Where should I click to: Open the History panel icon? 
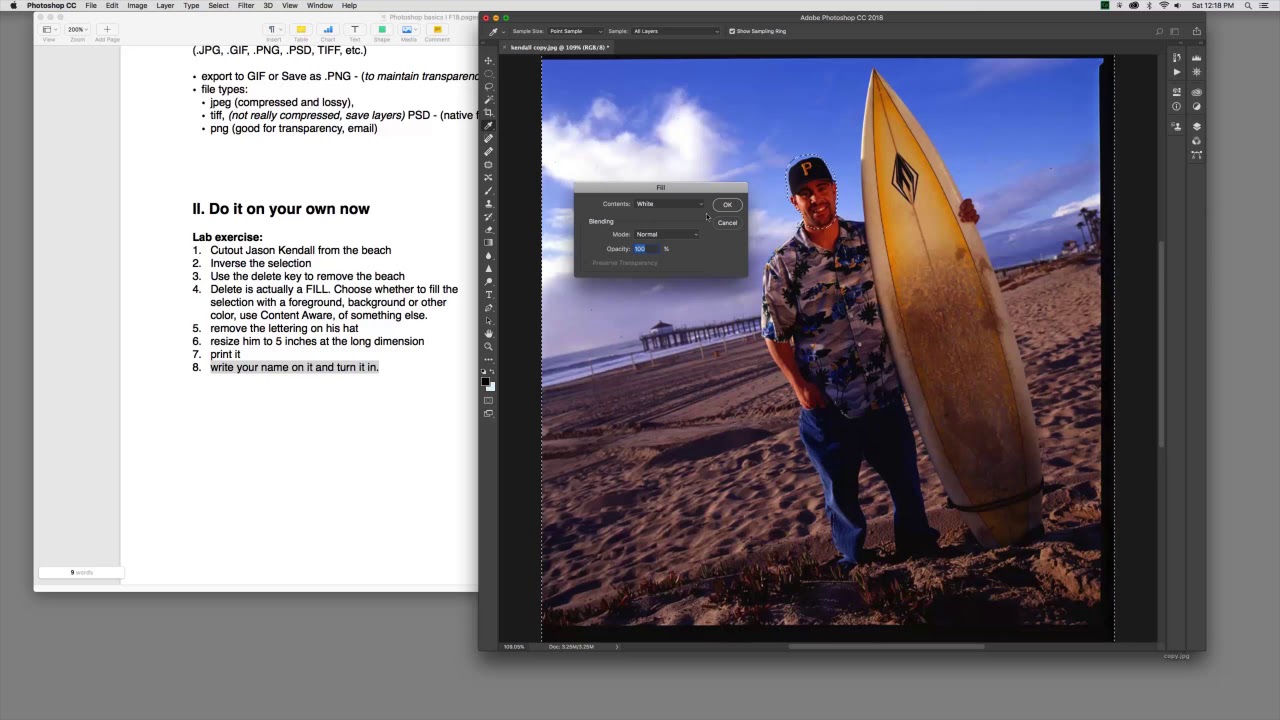(x=1177, y=57)
